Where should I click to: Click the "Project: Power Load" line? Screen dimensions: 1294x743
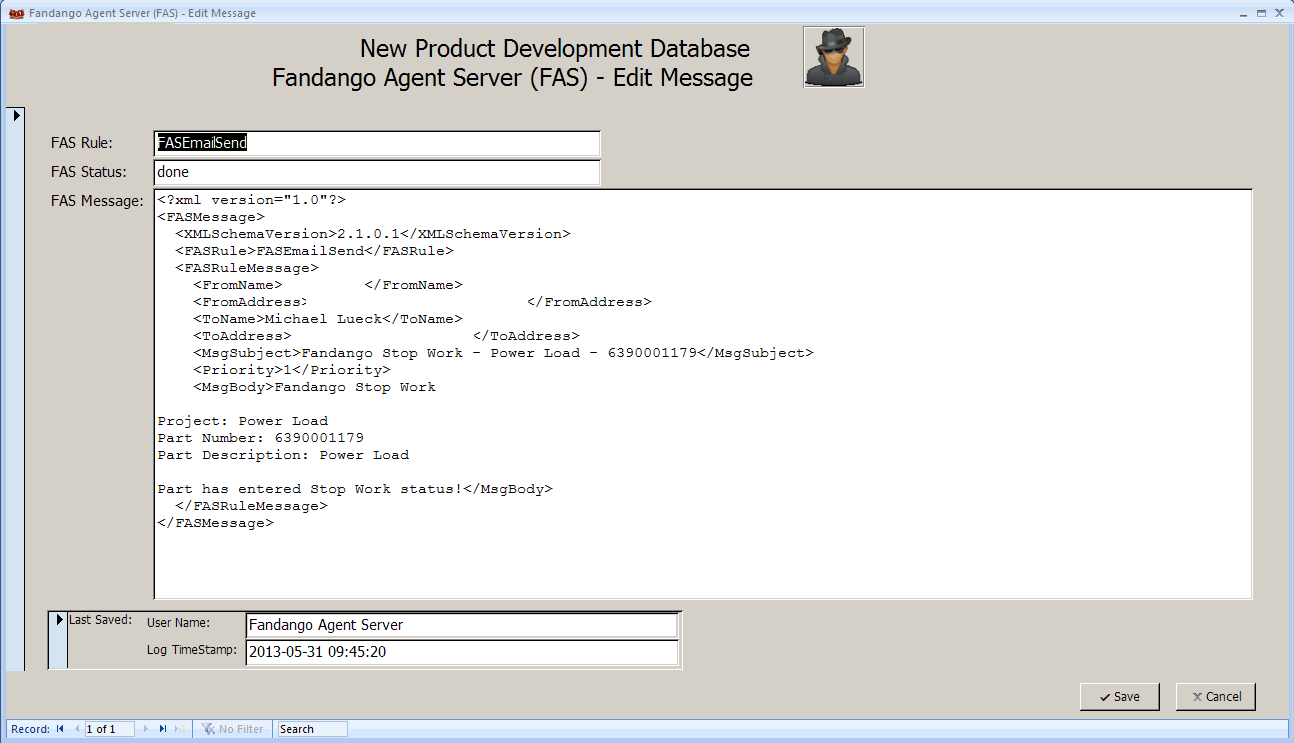[x=242, y=421]
